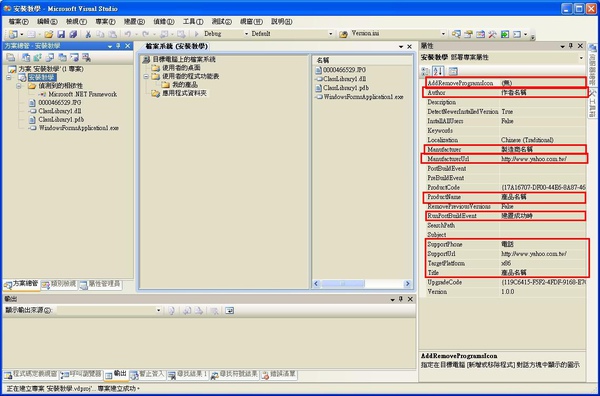Open the Object Browser toolbar icon

(x=481, y=34)
